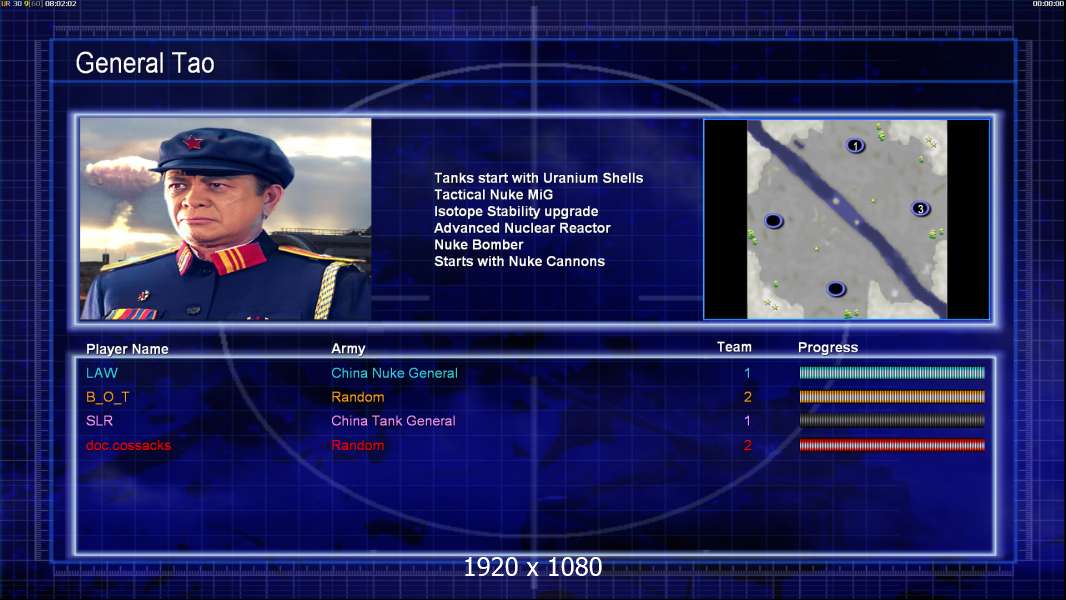Select the unnumbered bottom start marker on minimap
Viewport: 1066px width, 600px height.
pyautogui.click(x=836, y=289)
